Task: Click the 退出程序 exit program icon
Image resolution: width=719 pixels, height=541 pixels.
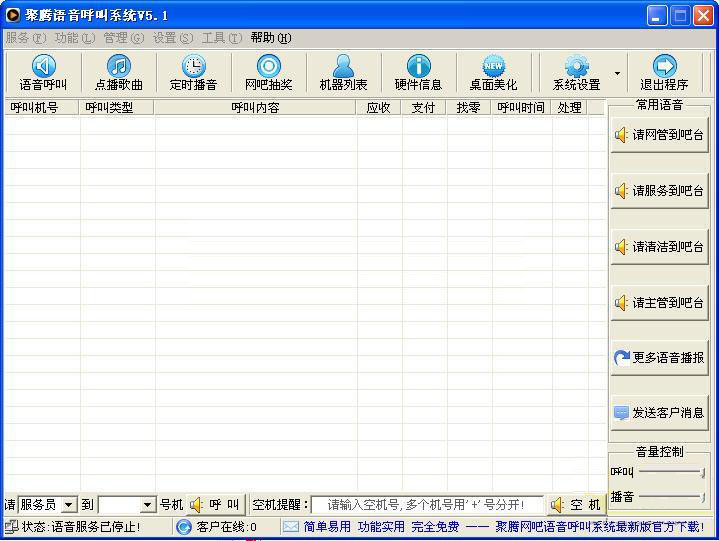Action: coord(664,73)
